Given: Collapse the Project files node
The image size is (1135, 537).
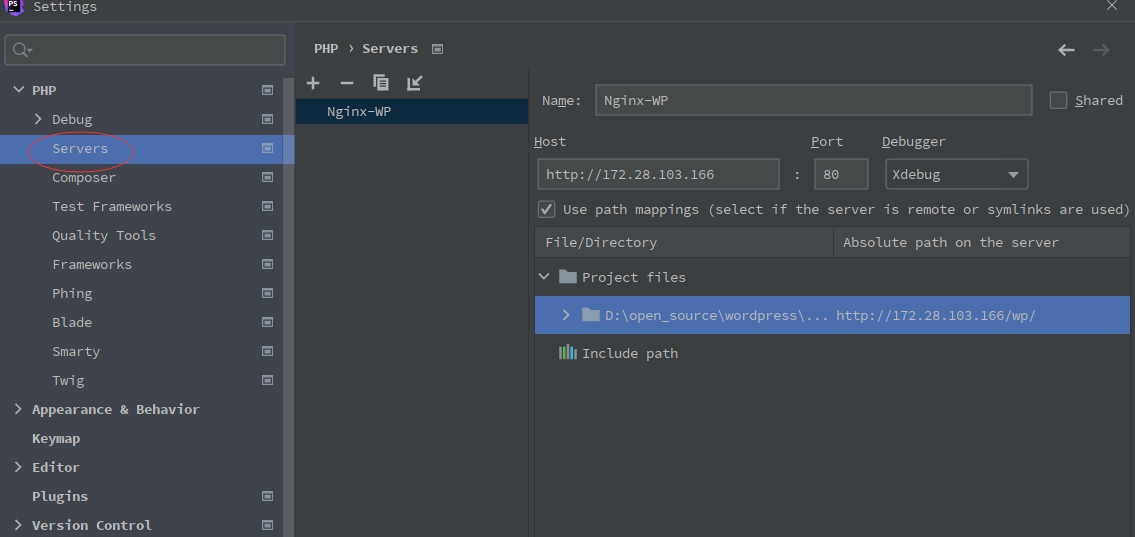Looking at the screenshot, I should [544, 277].
